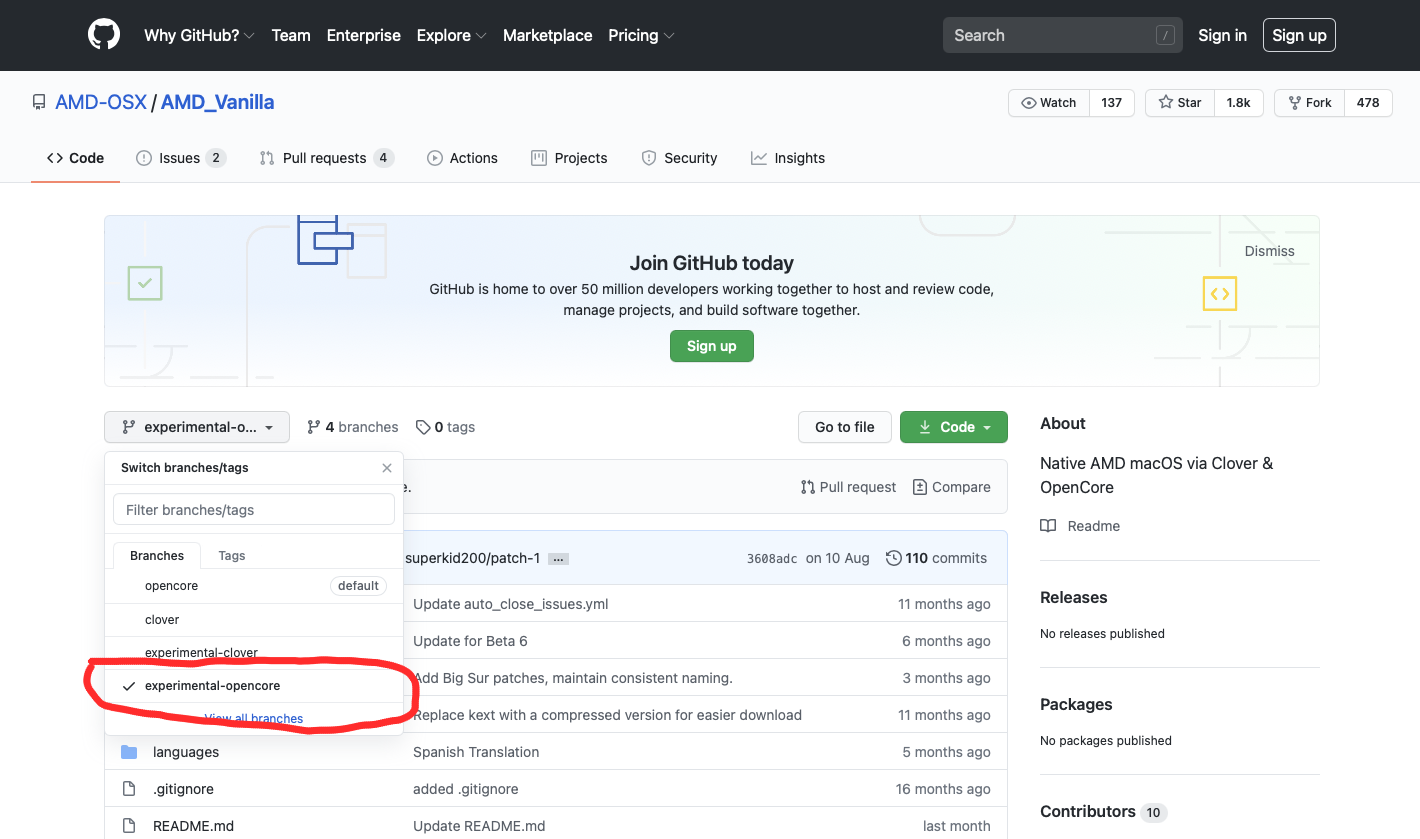The width and height of the screenshot is (1420, 839).
Task: Open the languages folder
Action: [x=186, y=752]
